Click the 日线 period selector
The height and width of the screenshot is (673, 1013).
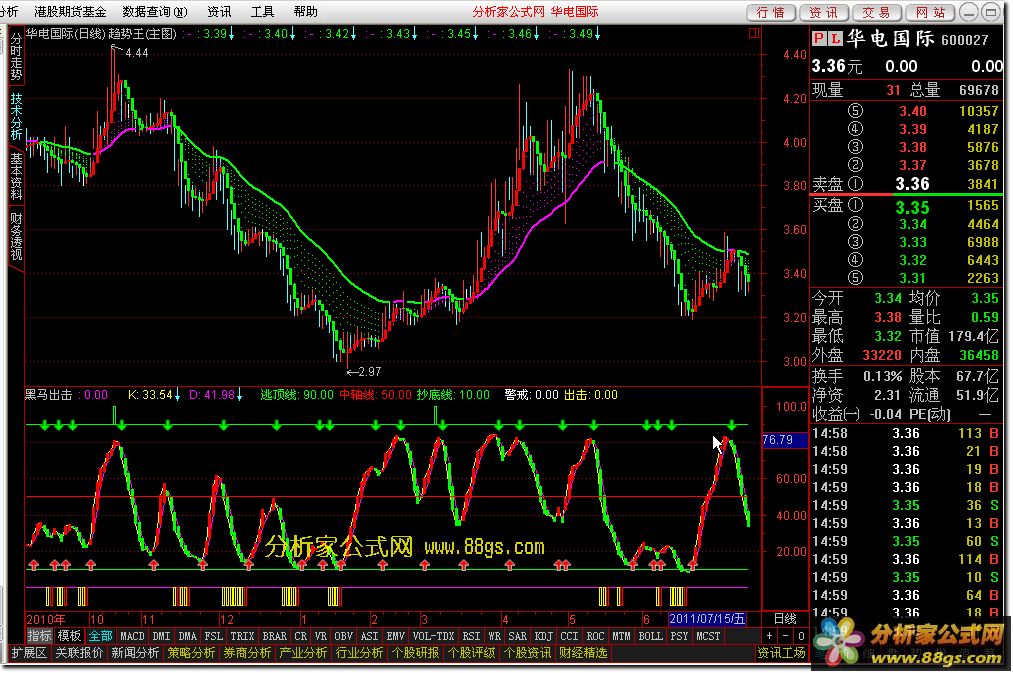(785, 619)
